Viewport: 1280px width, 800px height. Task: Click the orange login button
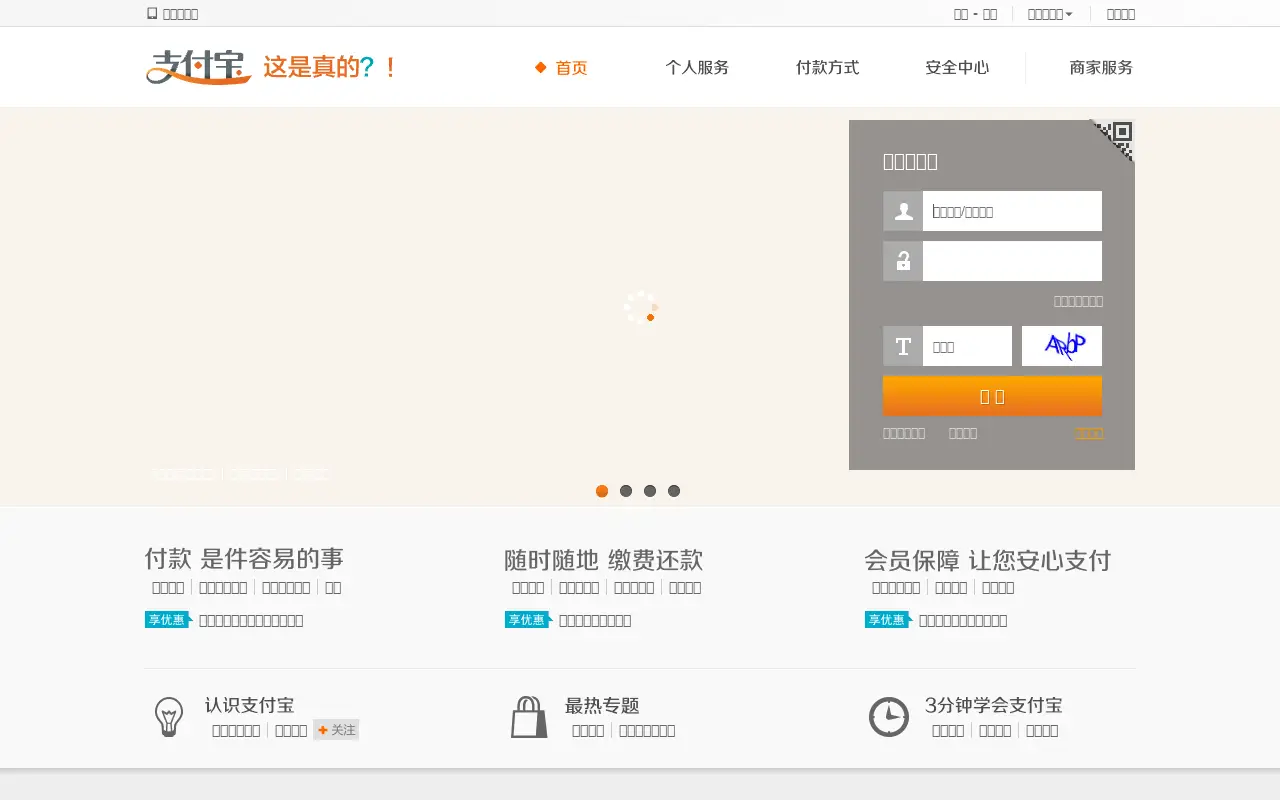click(x=992, y=396)
